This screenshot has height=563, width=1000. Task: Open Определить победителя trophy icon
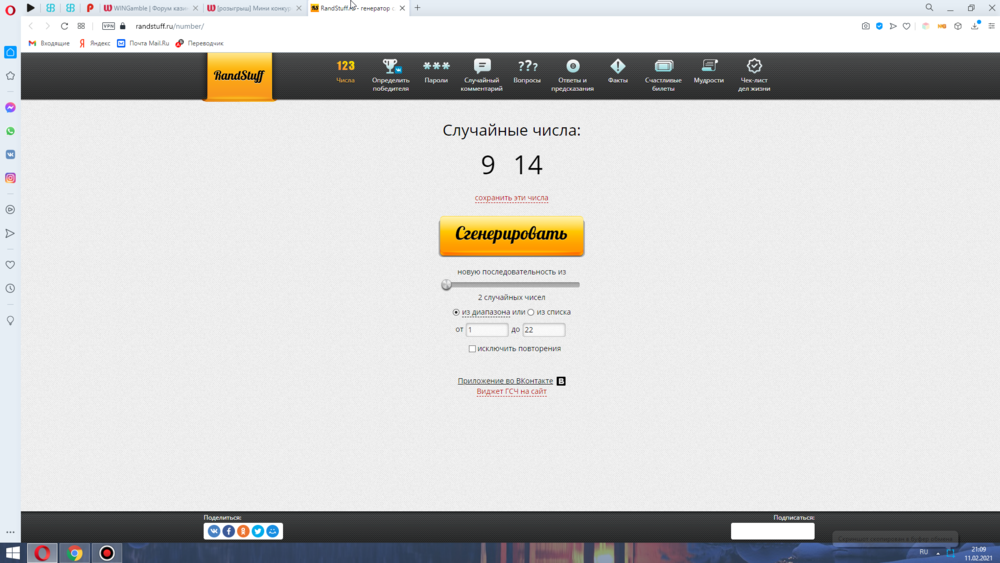click(x=390, y=67)
